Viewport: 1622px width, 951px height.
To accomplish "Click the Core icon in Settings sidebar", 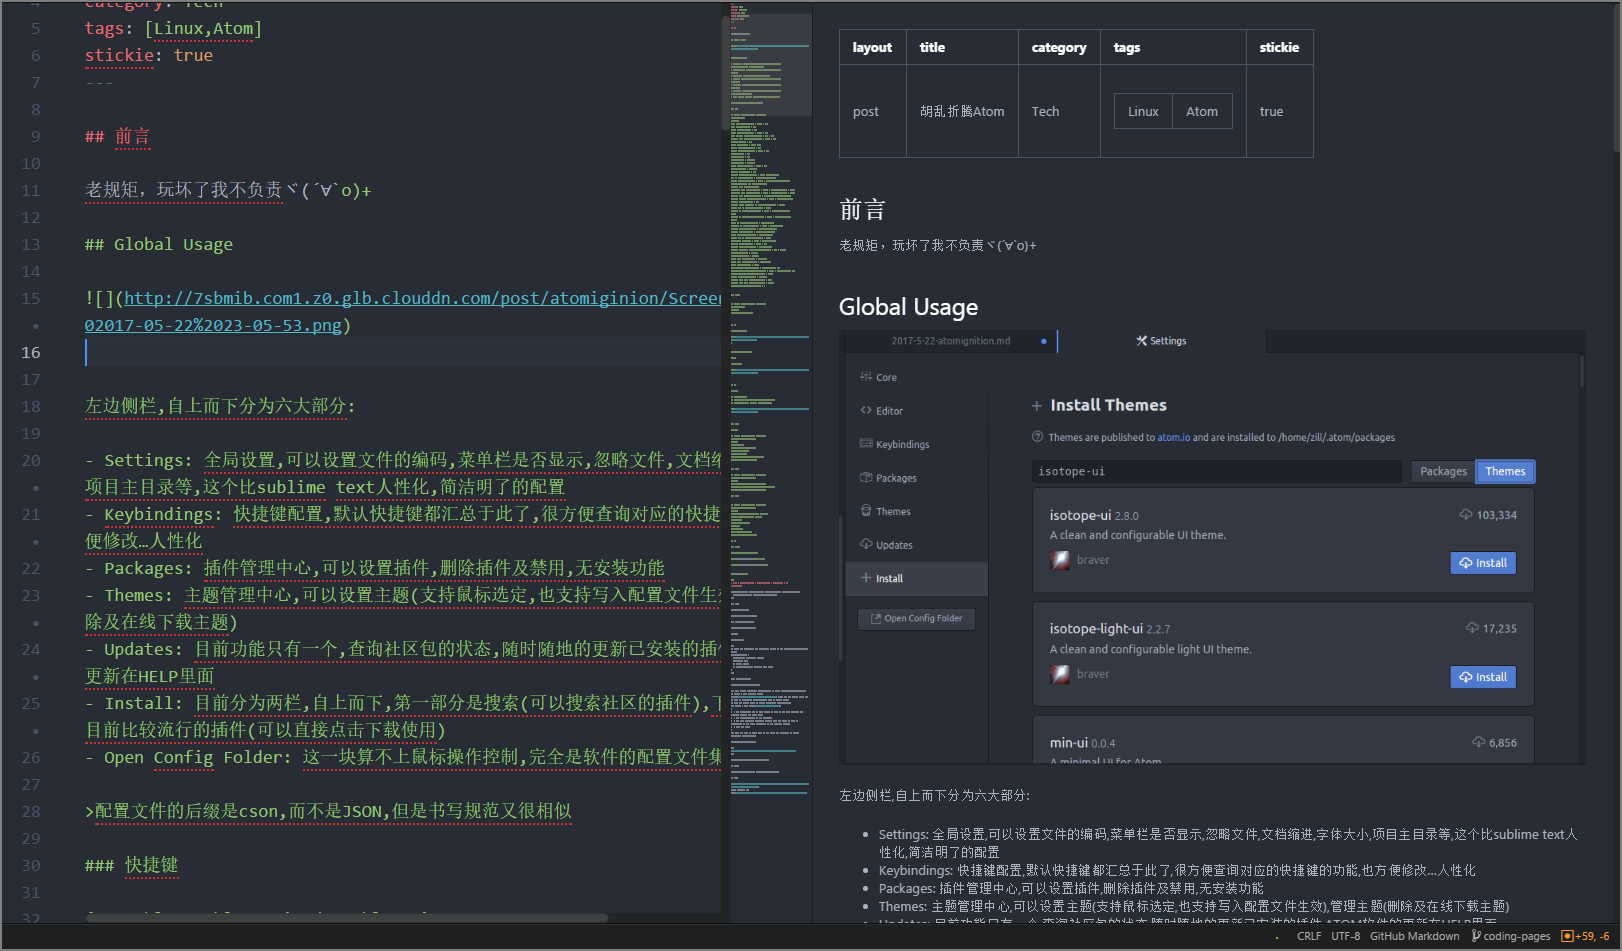I will (866, 377).
